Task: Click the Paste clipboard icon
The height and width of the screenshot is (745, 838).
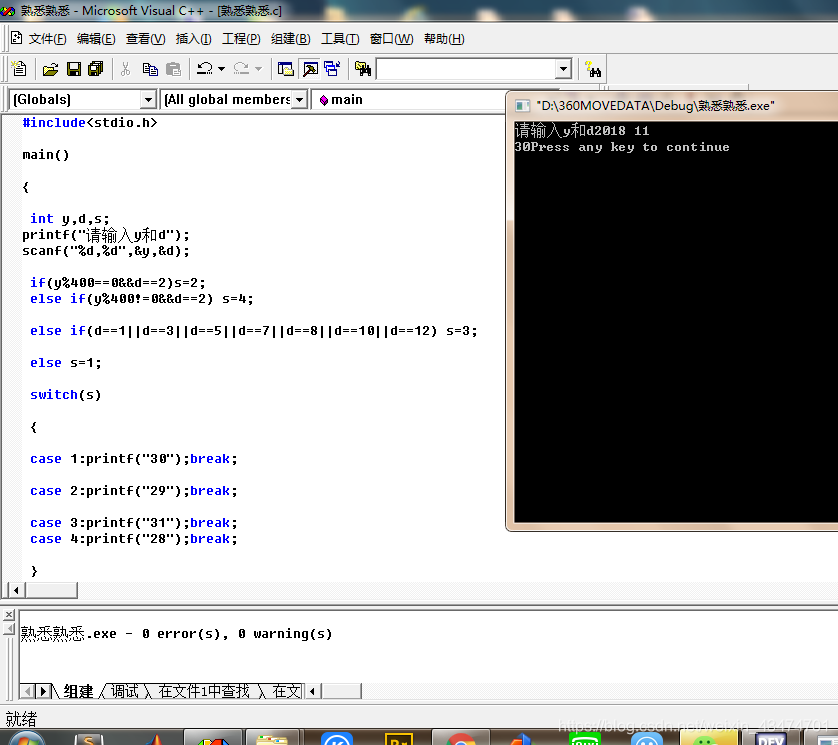Action: [173, 69]
